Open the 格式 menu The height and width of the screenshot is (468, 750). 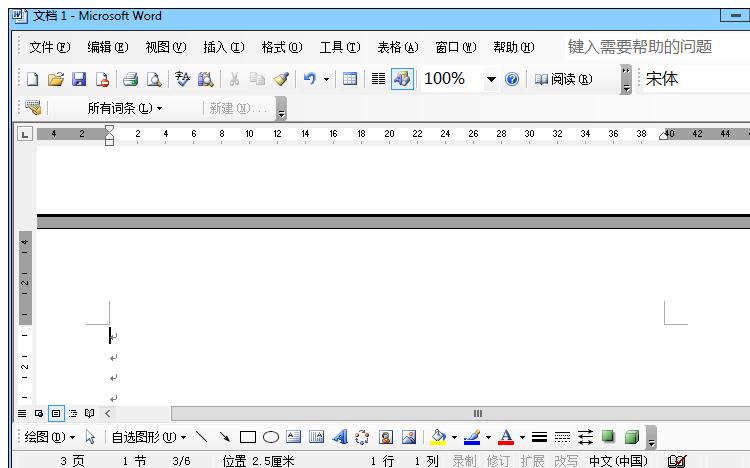(x=282, y=47)
